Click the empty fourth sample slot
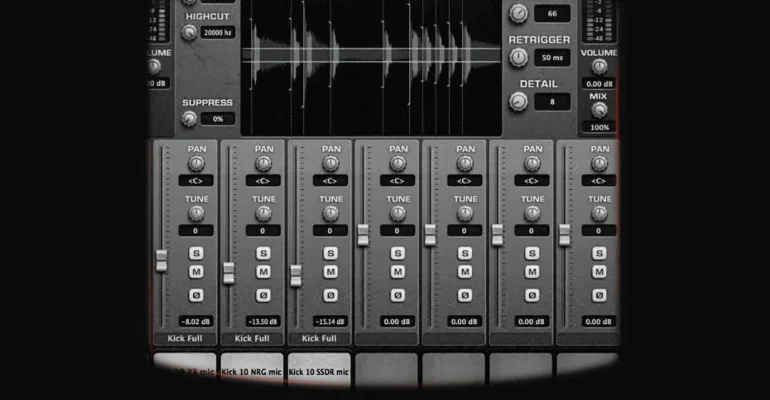The image size is (770, 400). click(386, 368)
